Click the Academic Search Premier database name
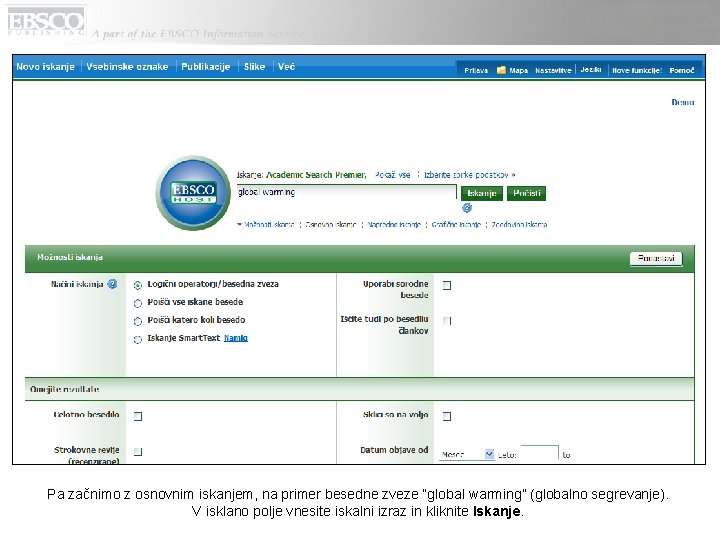The height and width of the screenshot is (540, 720). [316, 175]
